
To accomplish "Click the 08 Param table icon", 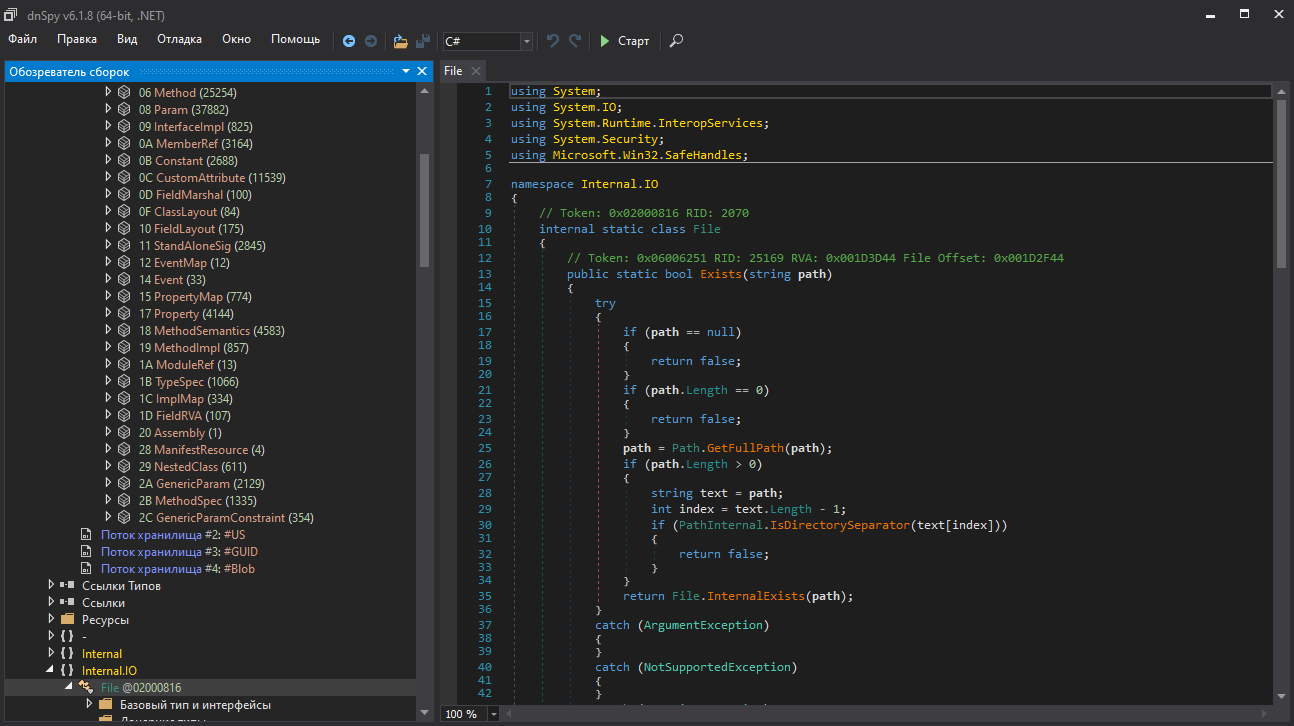I will pos(125,110).
